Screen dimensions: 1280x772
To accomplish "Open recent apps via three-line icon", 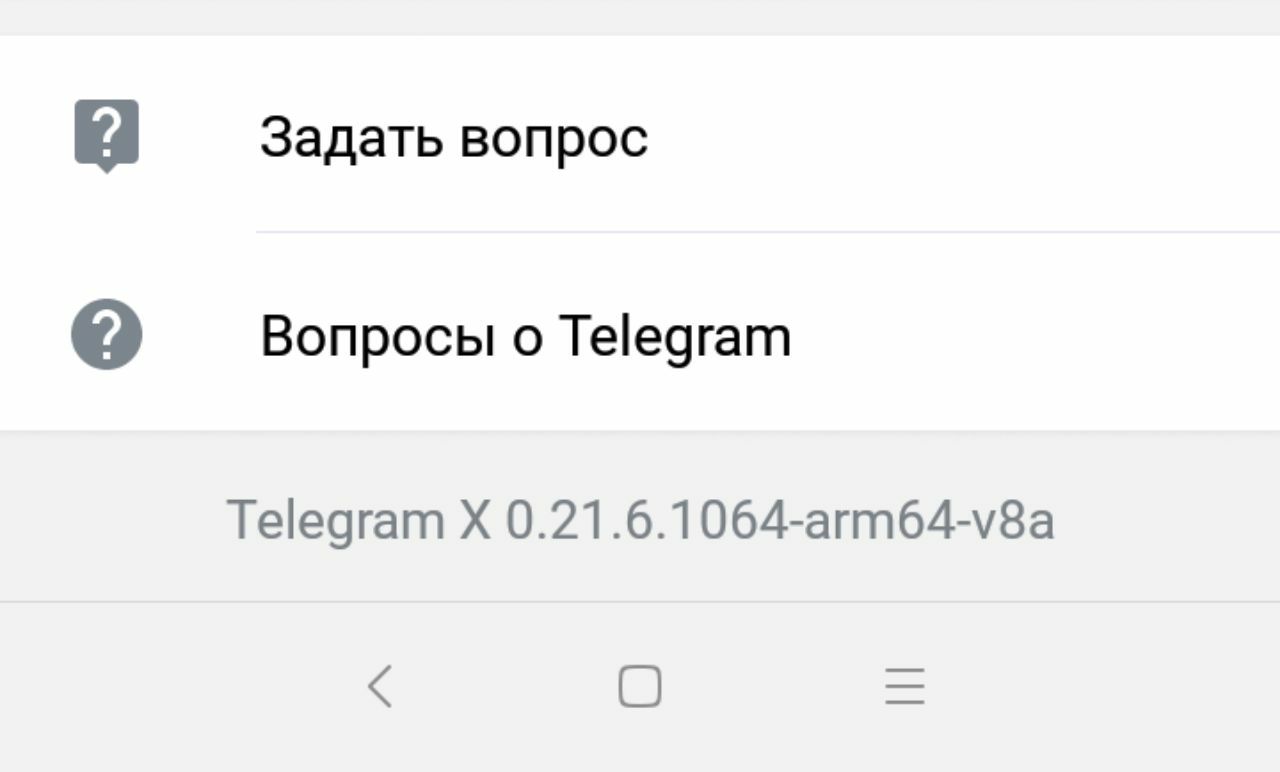I will click(905, 687).
